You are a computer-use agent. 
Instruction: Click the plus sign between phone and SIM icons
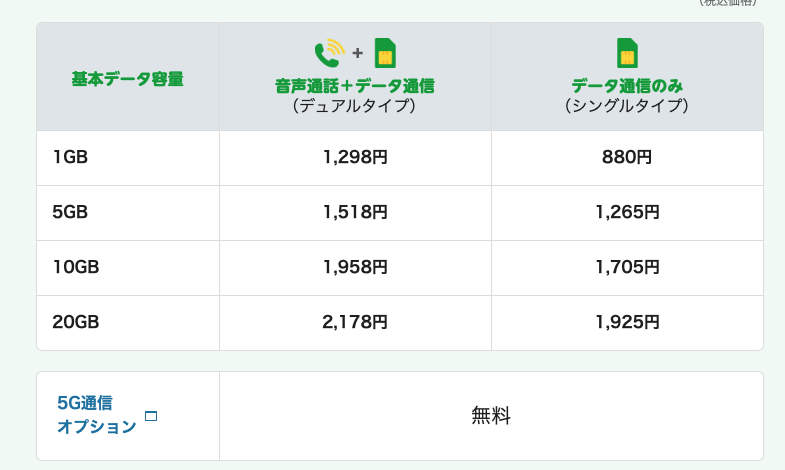click(x=357, y=53)
